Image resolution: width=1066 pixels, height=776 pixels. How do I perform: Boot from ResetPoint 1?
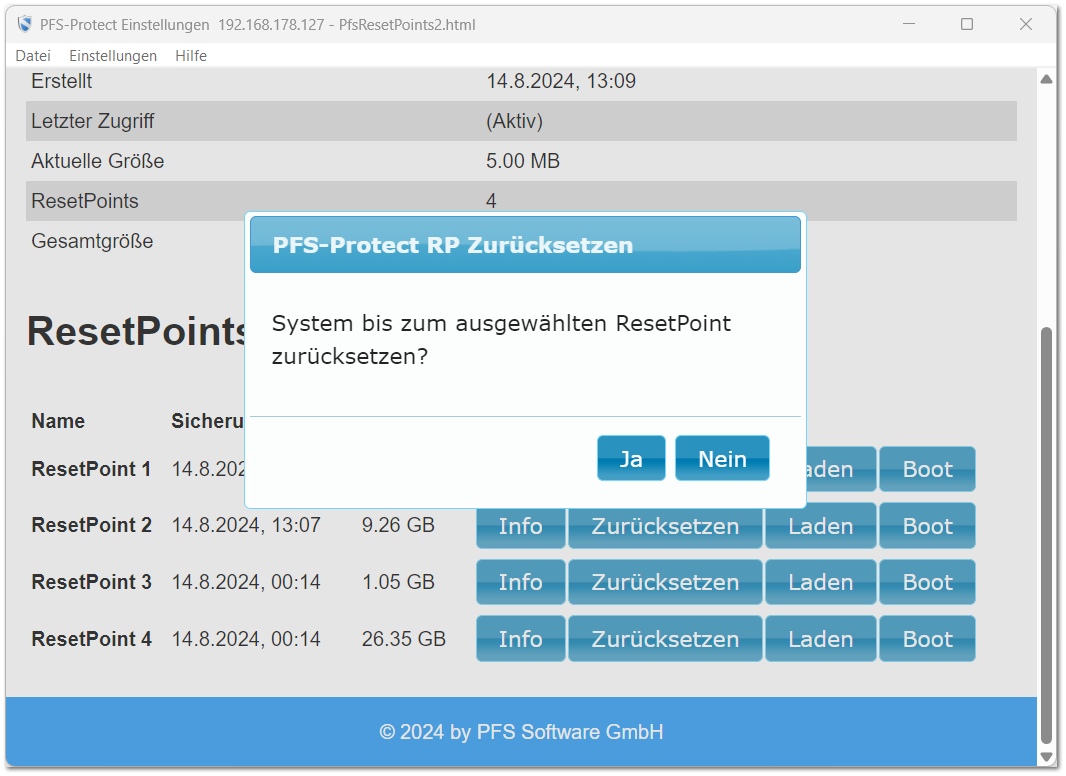[x=927, y=468]
